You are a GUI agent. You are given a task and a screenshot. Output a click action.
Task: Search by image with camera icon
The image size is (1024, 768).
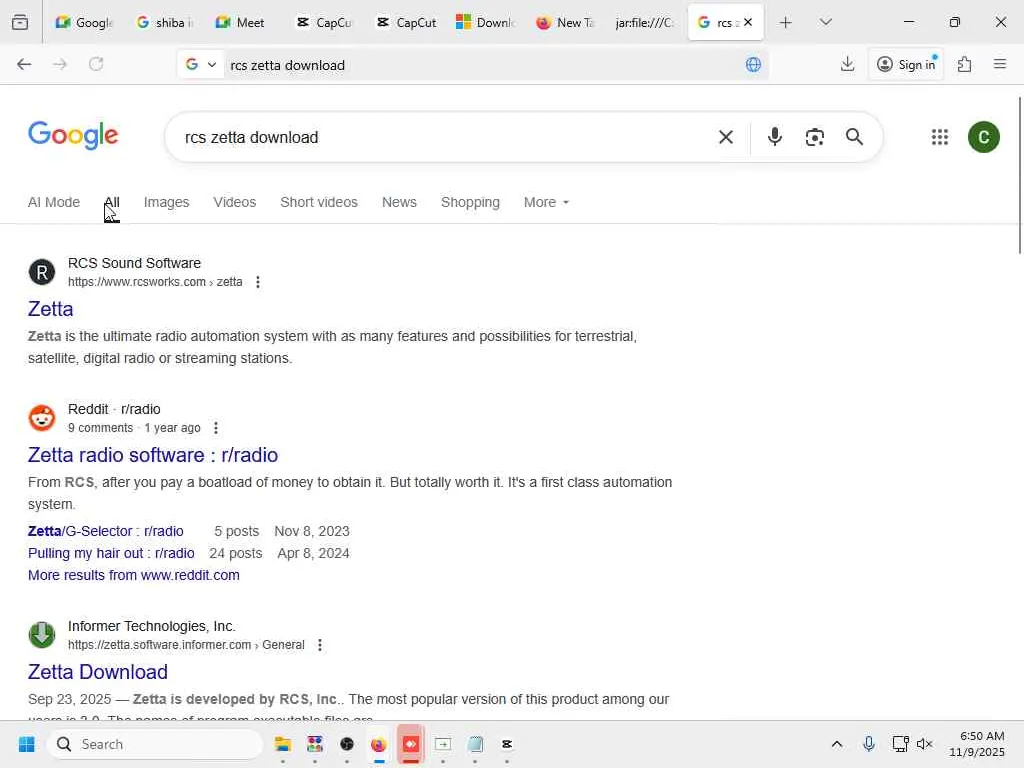(x=814, y=137)
